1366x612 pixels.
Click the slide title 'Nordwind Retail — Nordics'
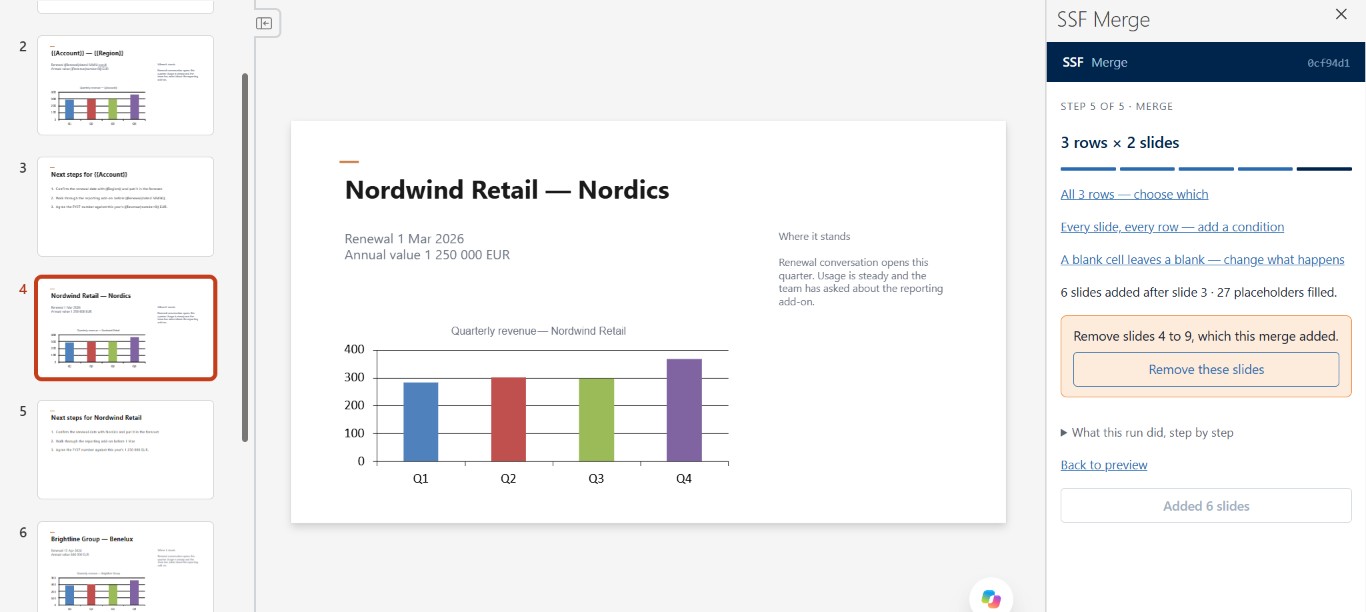tap(507, 190)
